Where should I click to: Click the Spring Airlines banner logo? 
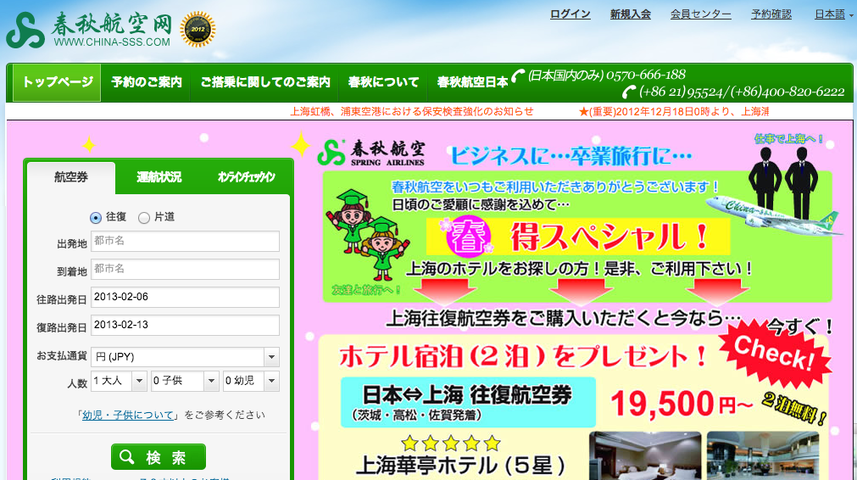(371, 153)
